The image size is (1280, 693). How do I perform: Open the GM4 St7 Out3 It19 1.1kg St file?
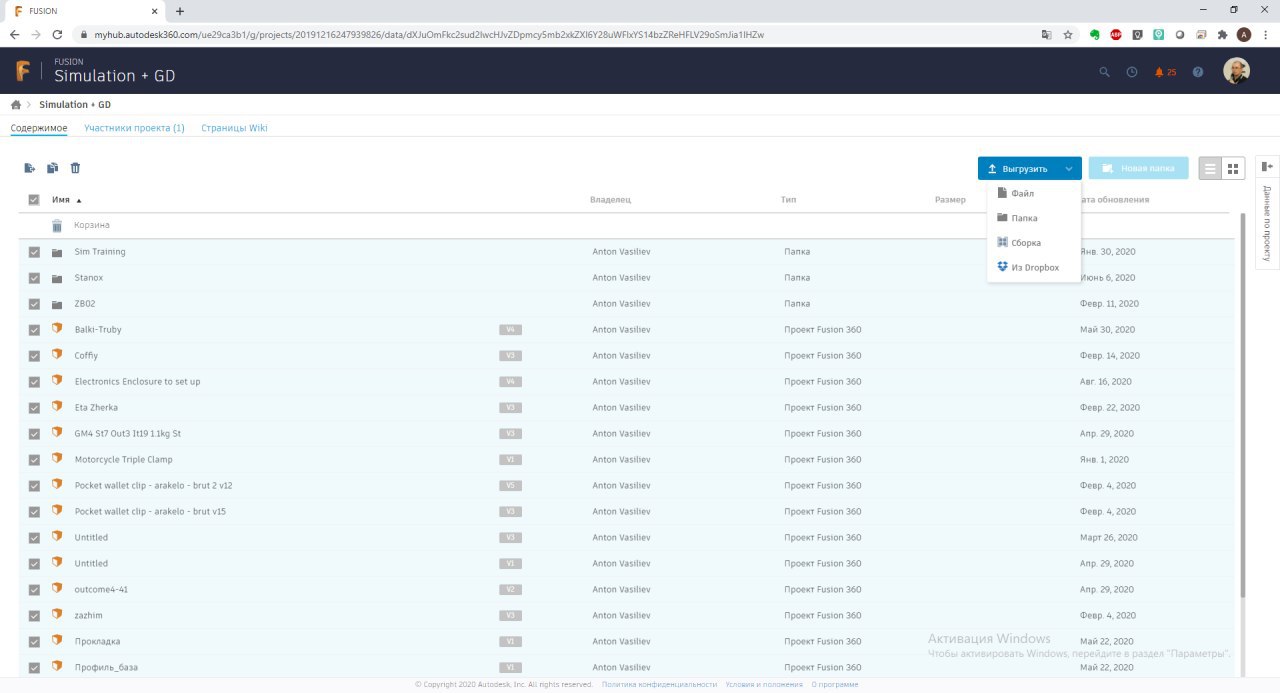(x=127, y=434)
